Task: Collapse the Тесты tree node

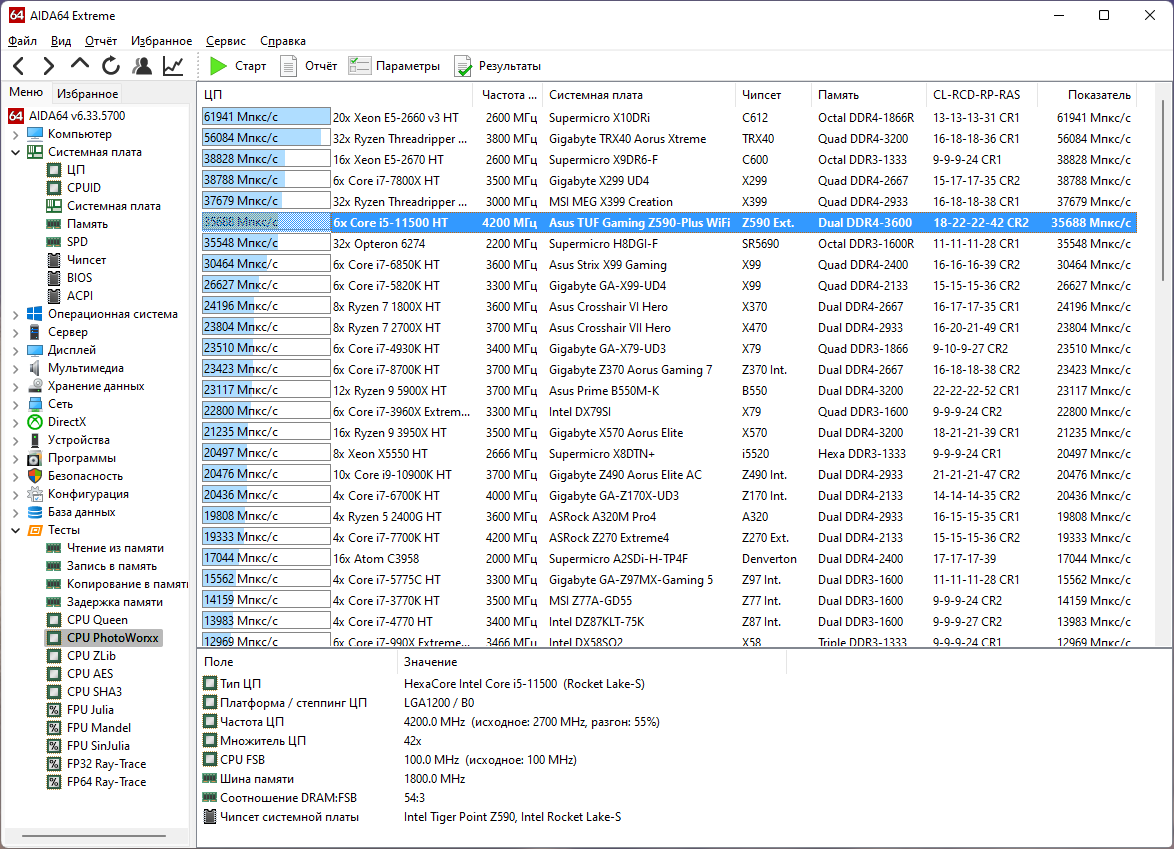Action: click(16, 529)
